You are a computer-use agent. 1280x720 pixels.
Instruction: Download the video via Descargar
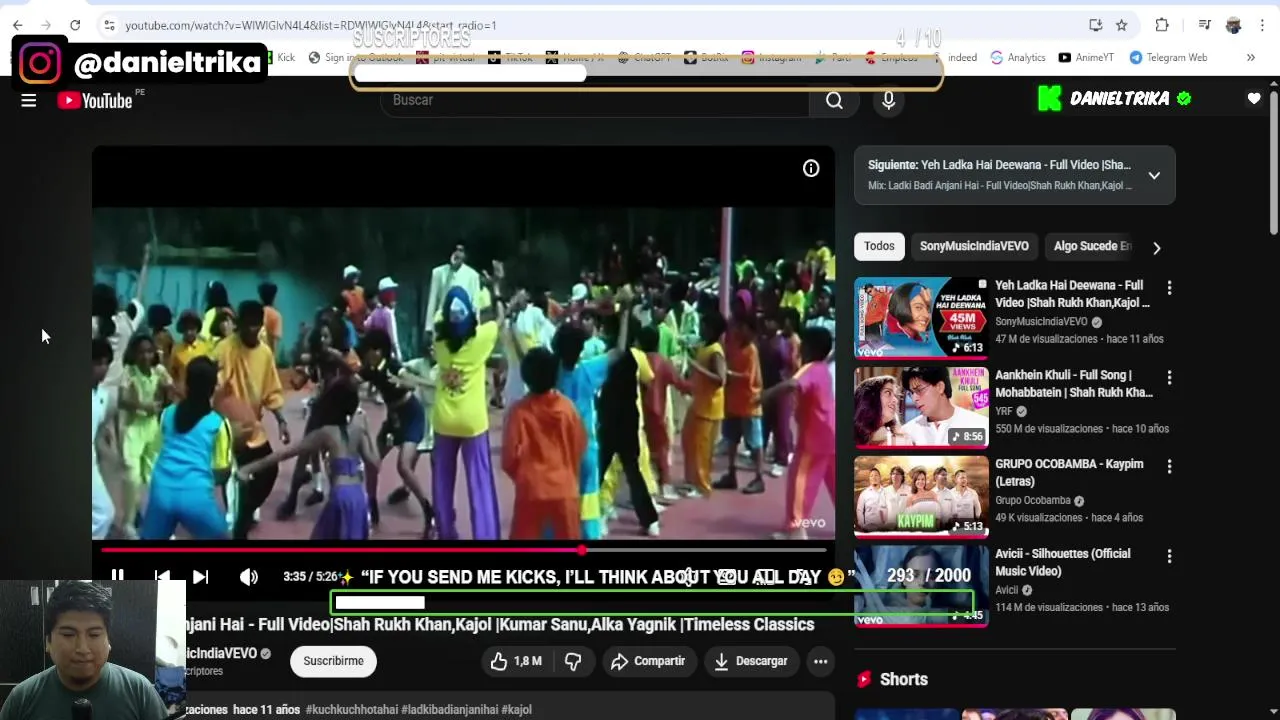[751, 661]
